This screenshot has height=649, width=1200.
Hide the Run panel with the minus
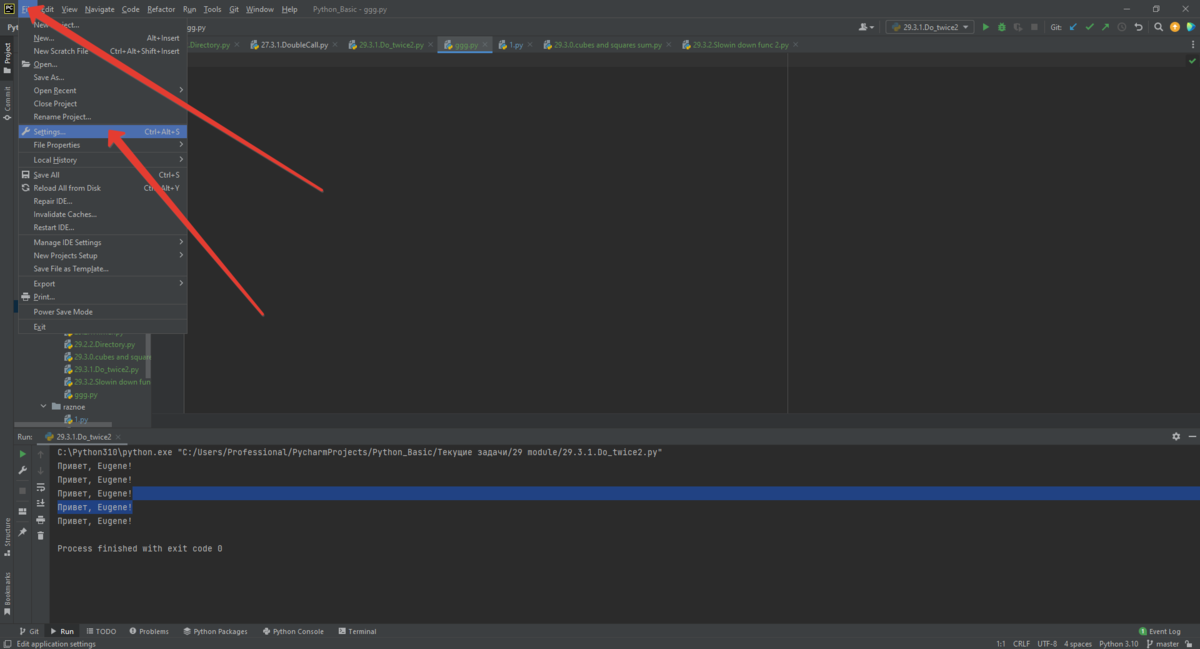[1191, 437]
